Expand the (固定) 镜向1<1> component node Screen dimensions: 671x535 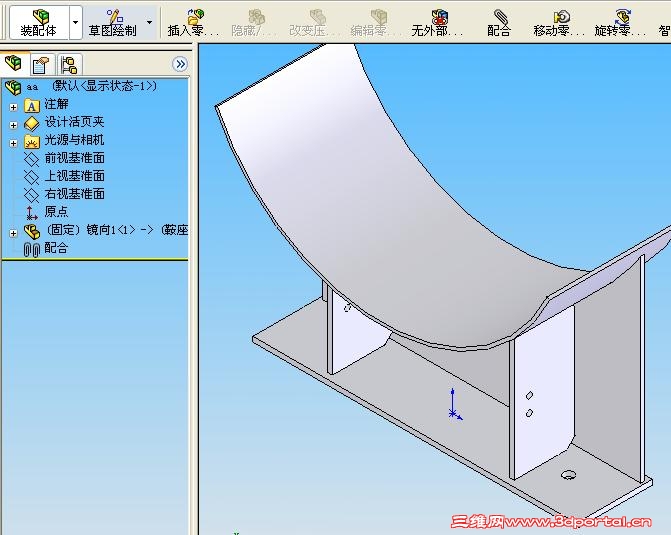coord(13,233)
